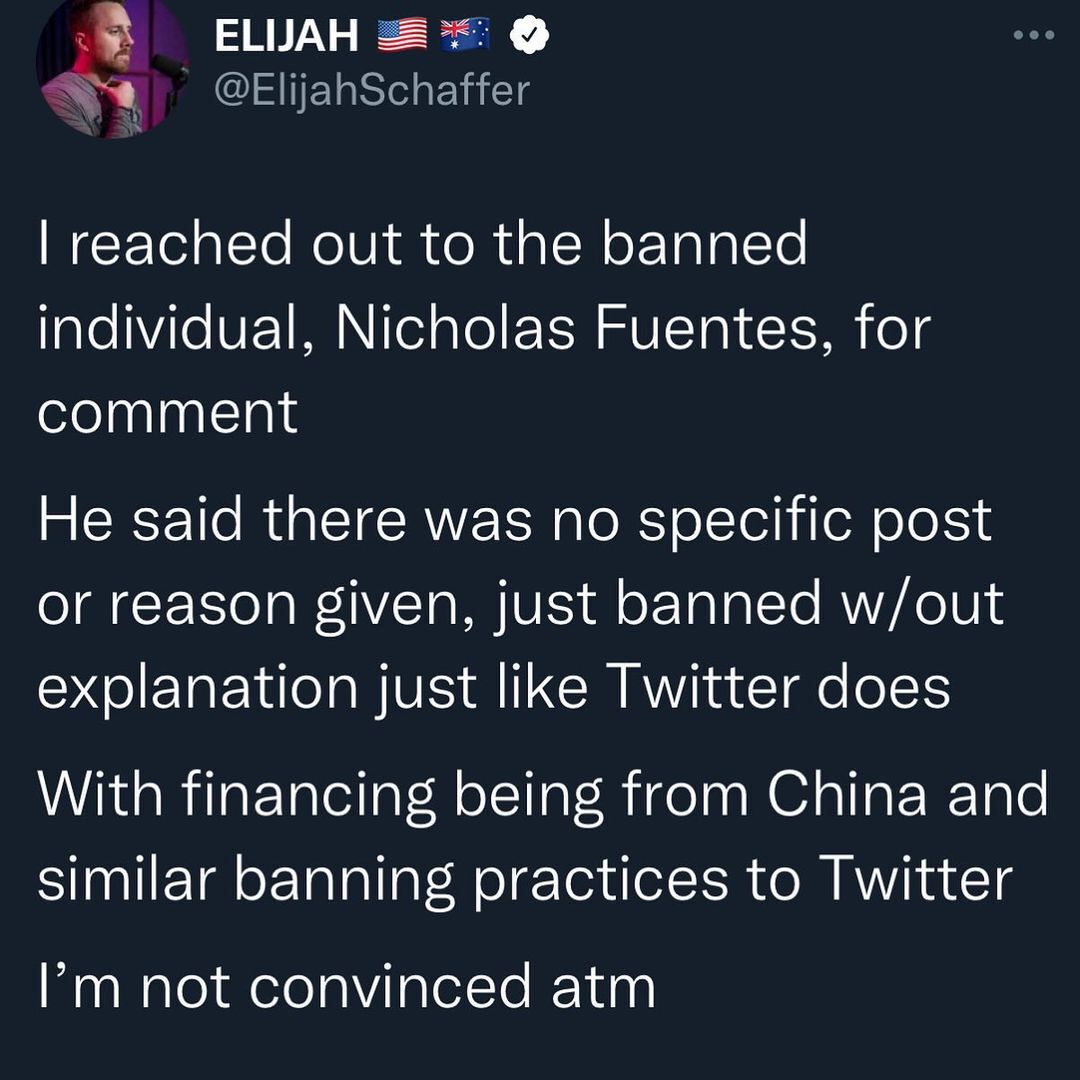The image size is (1080, 1080).
Task: Click the "similar banning practices to Twitter" line
Action: [x=525, y=880]
